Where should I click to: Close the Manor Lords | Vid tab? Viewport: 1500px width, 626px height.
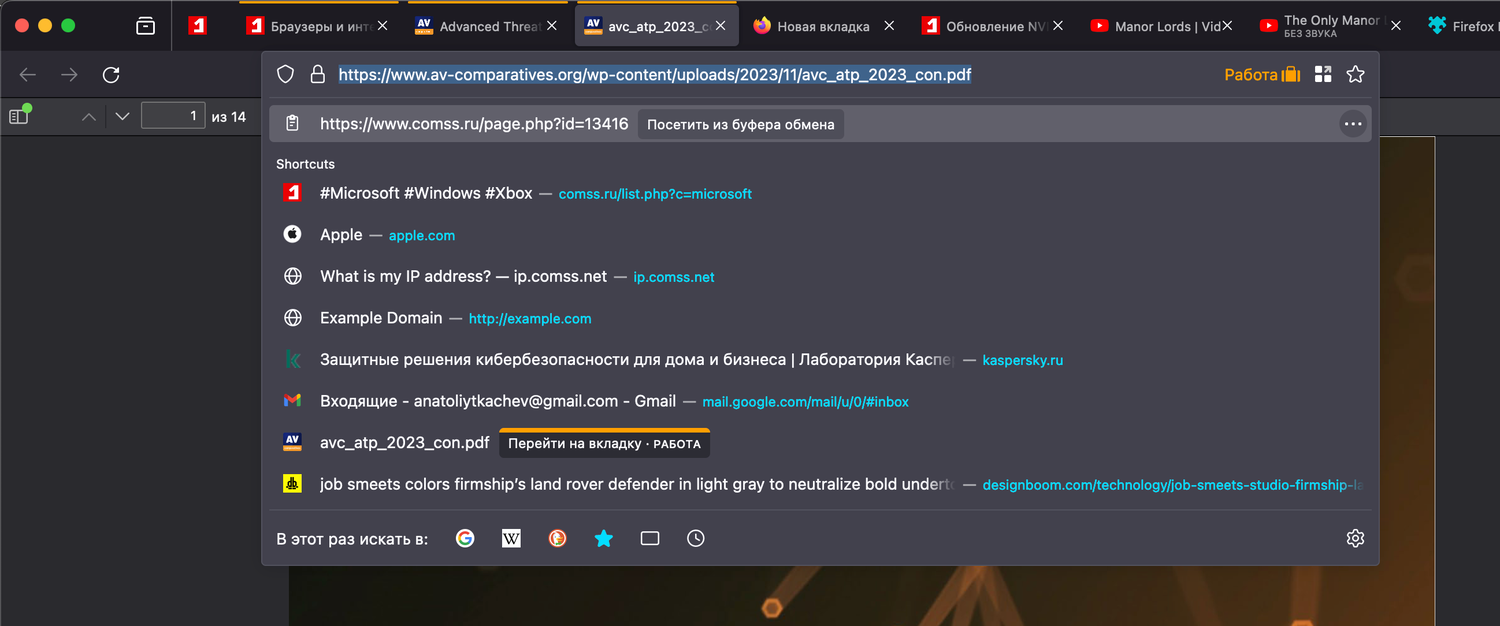1228,26
